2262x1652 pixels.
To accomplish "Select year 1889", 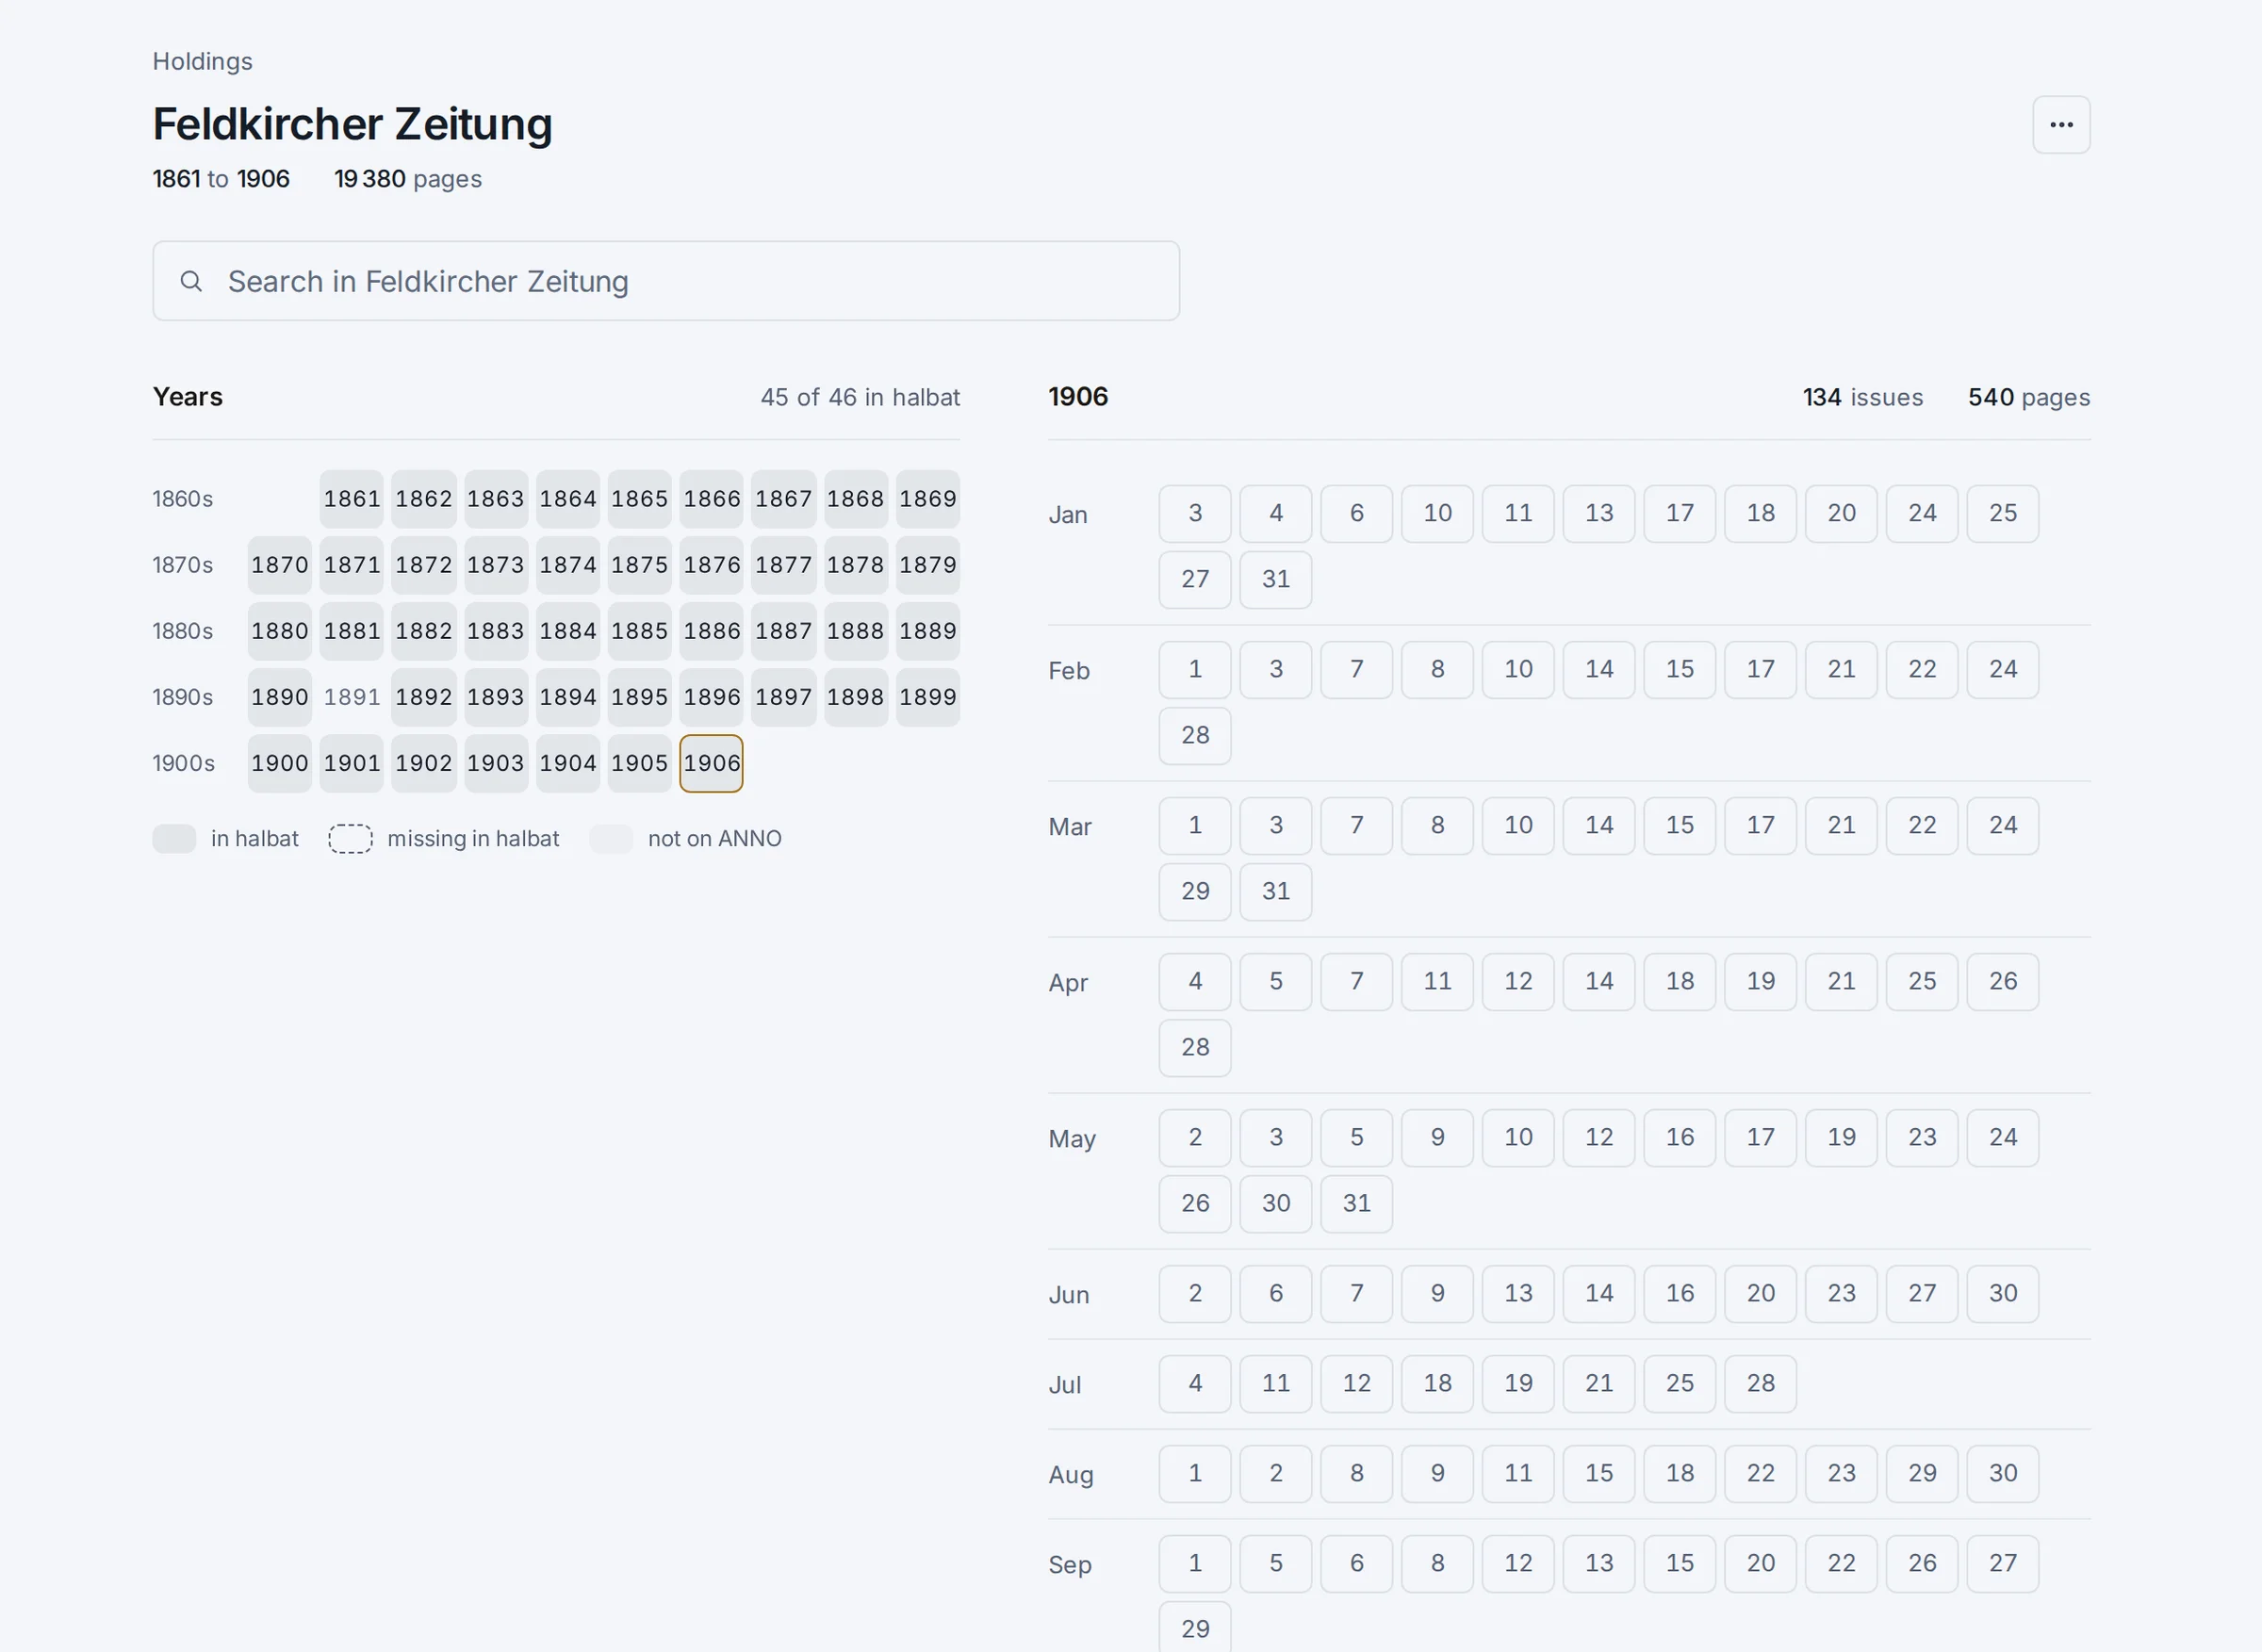I will coord(928,631).
